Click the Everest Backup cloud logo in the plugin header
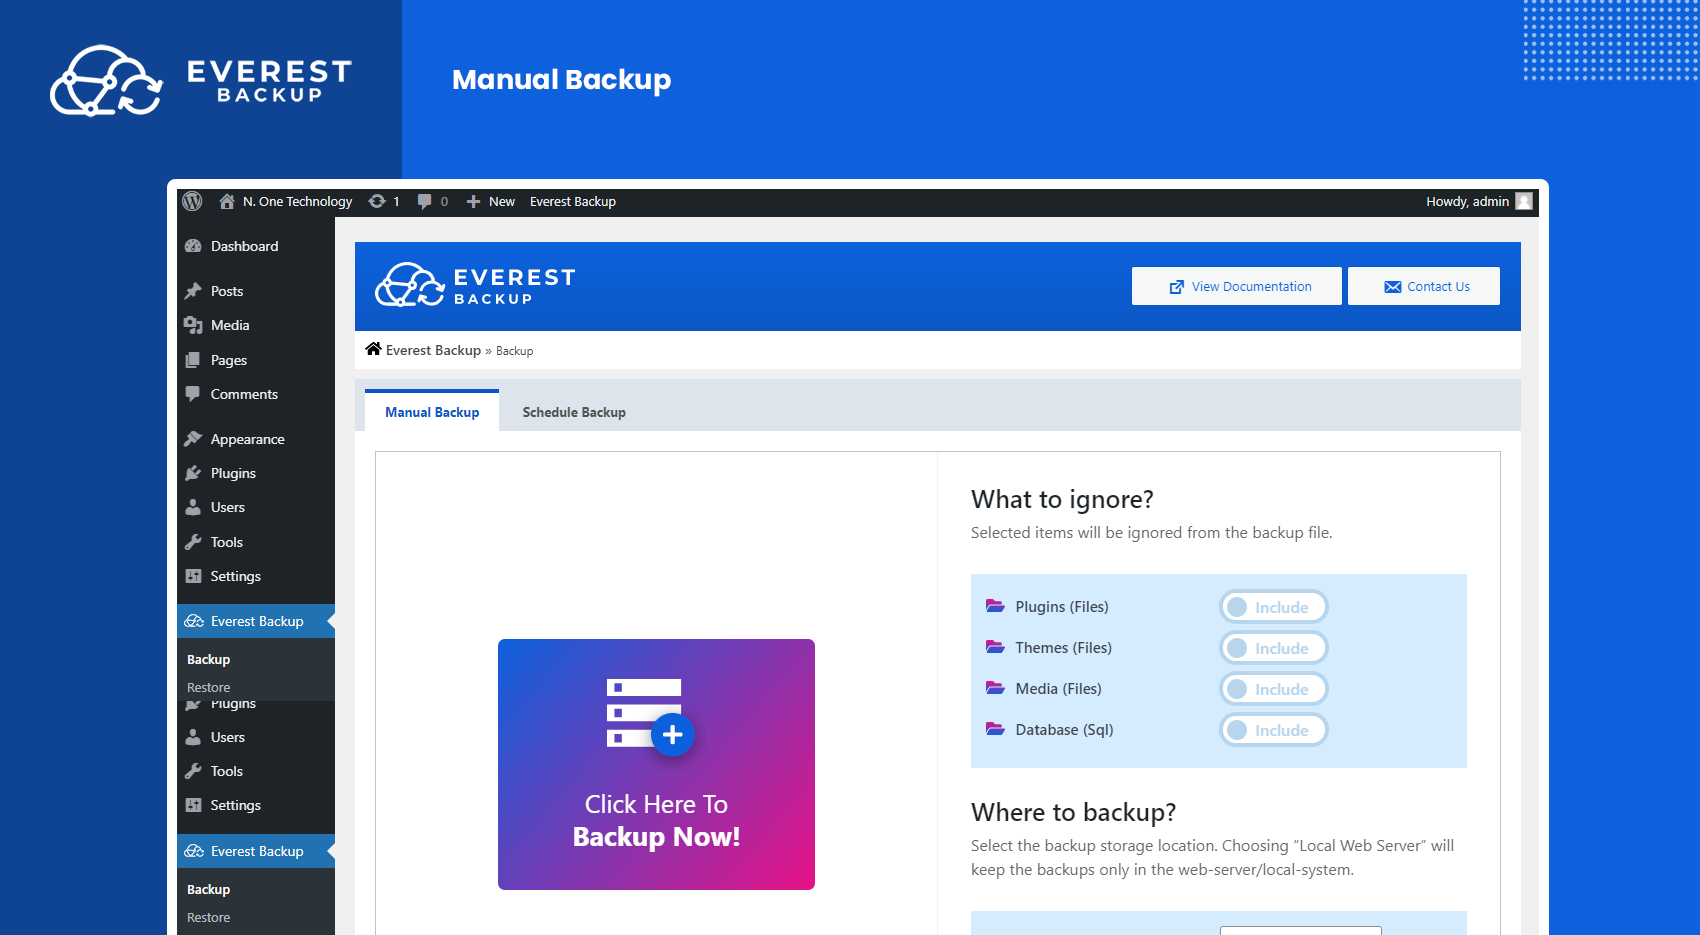This screenshot has height=935, width=1700. (x=410, y=285)
